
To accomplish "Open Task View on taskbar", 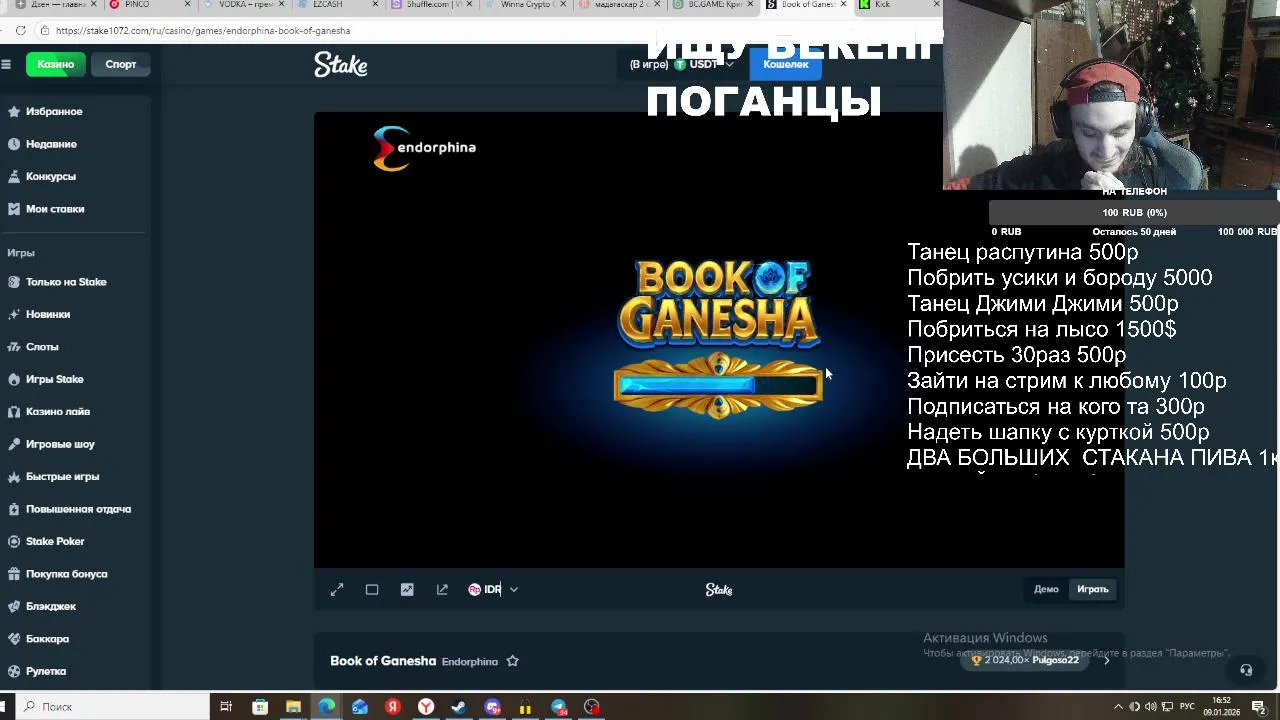I will click(x=226, y=707).
